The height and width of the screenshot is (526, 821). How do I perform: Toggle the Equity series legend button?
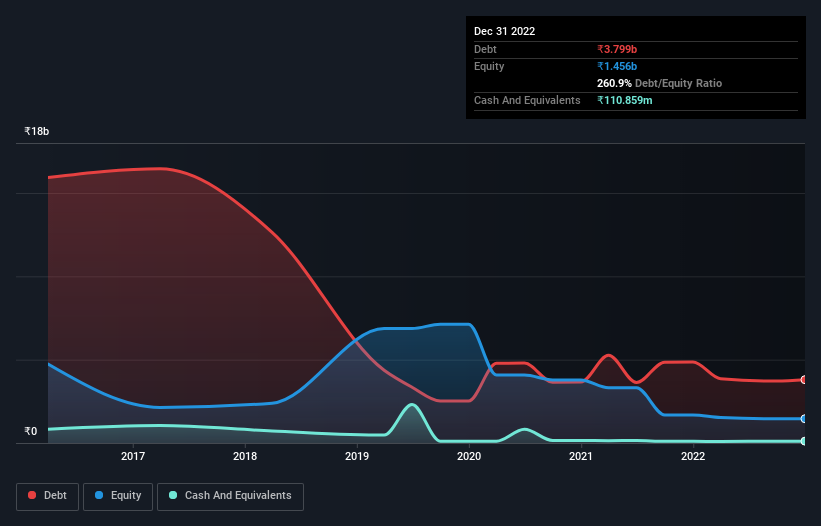tap(118, 496)
